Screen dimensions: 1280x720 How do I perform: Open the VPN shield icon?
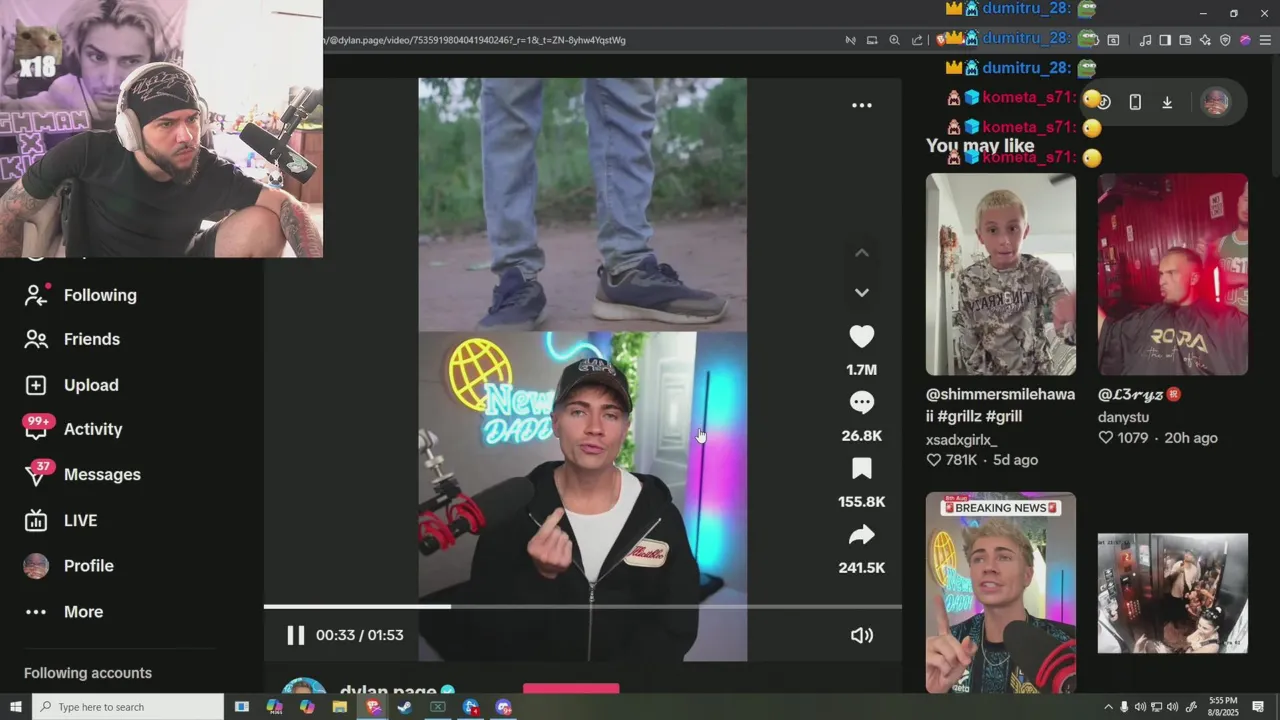point(1225,40)
